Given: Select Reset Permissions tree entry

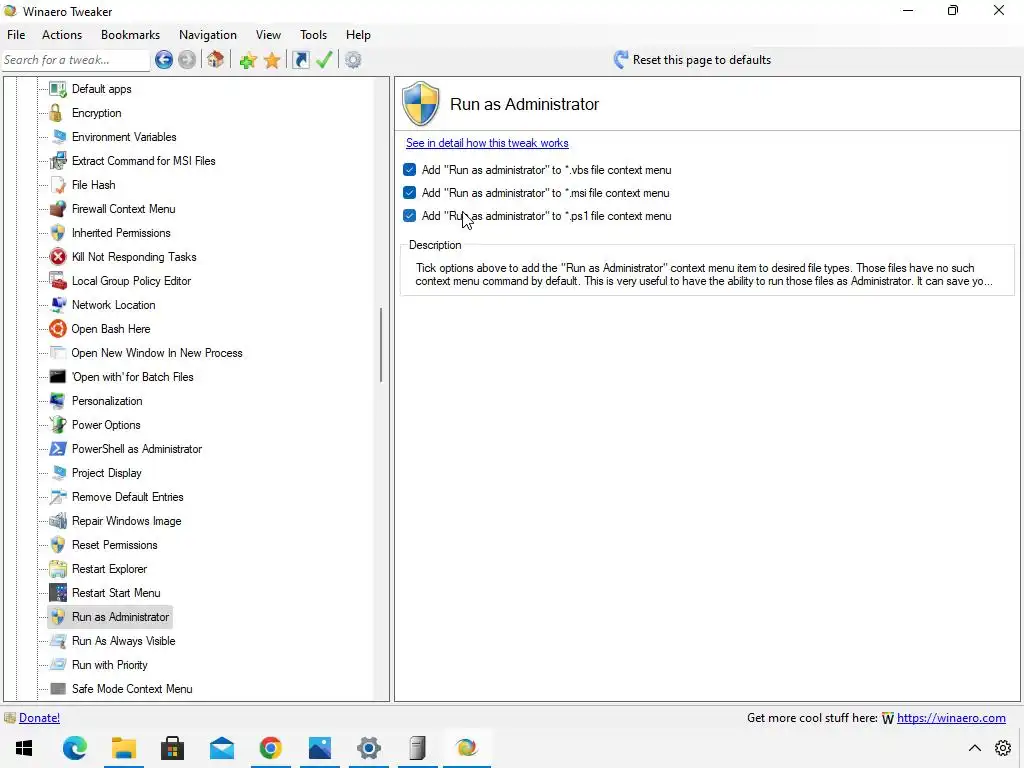Looking at the screenshot, I should [x=114, y=545].
